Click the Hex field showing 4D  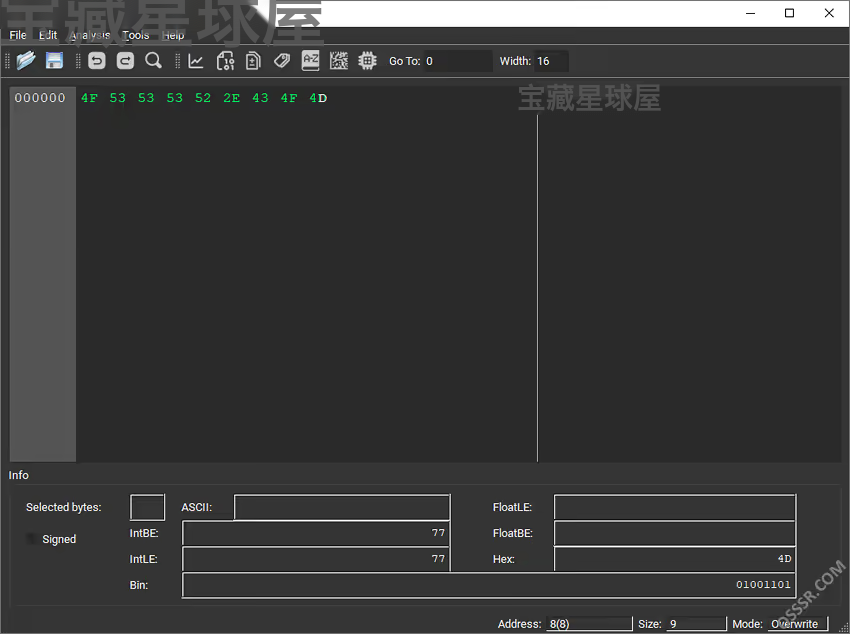click(675, 559)
